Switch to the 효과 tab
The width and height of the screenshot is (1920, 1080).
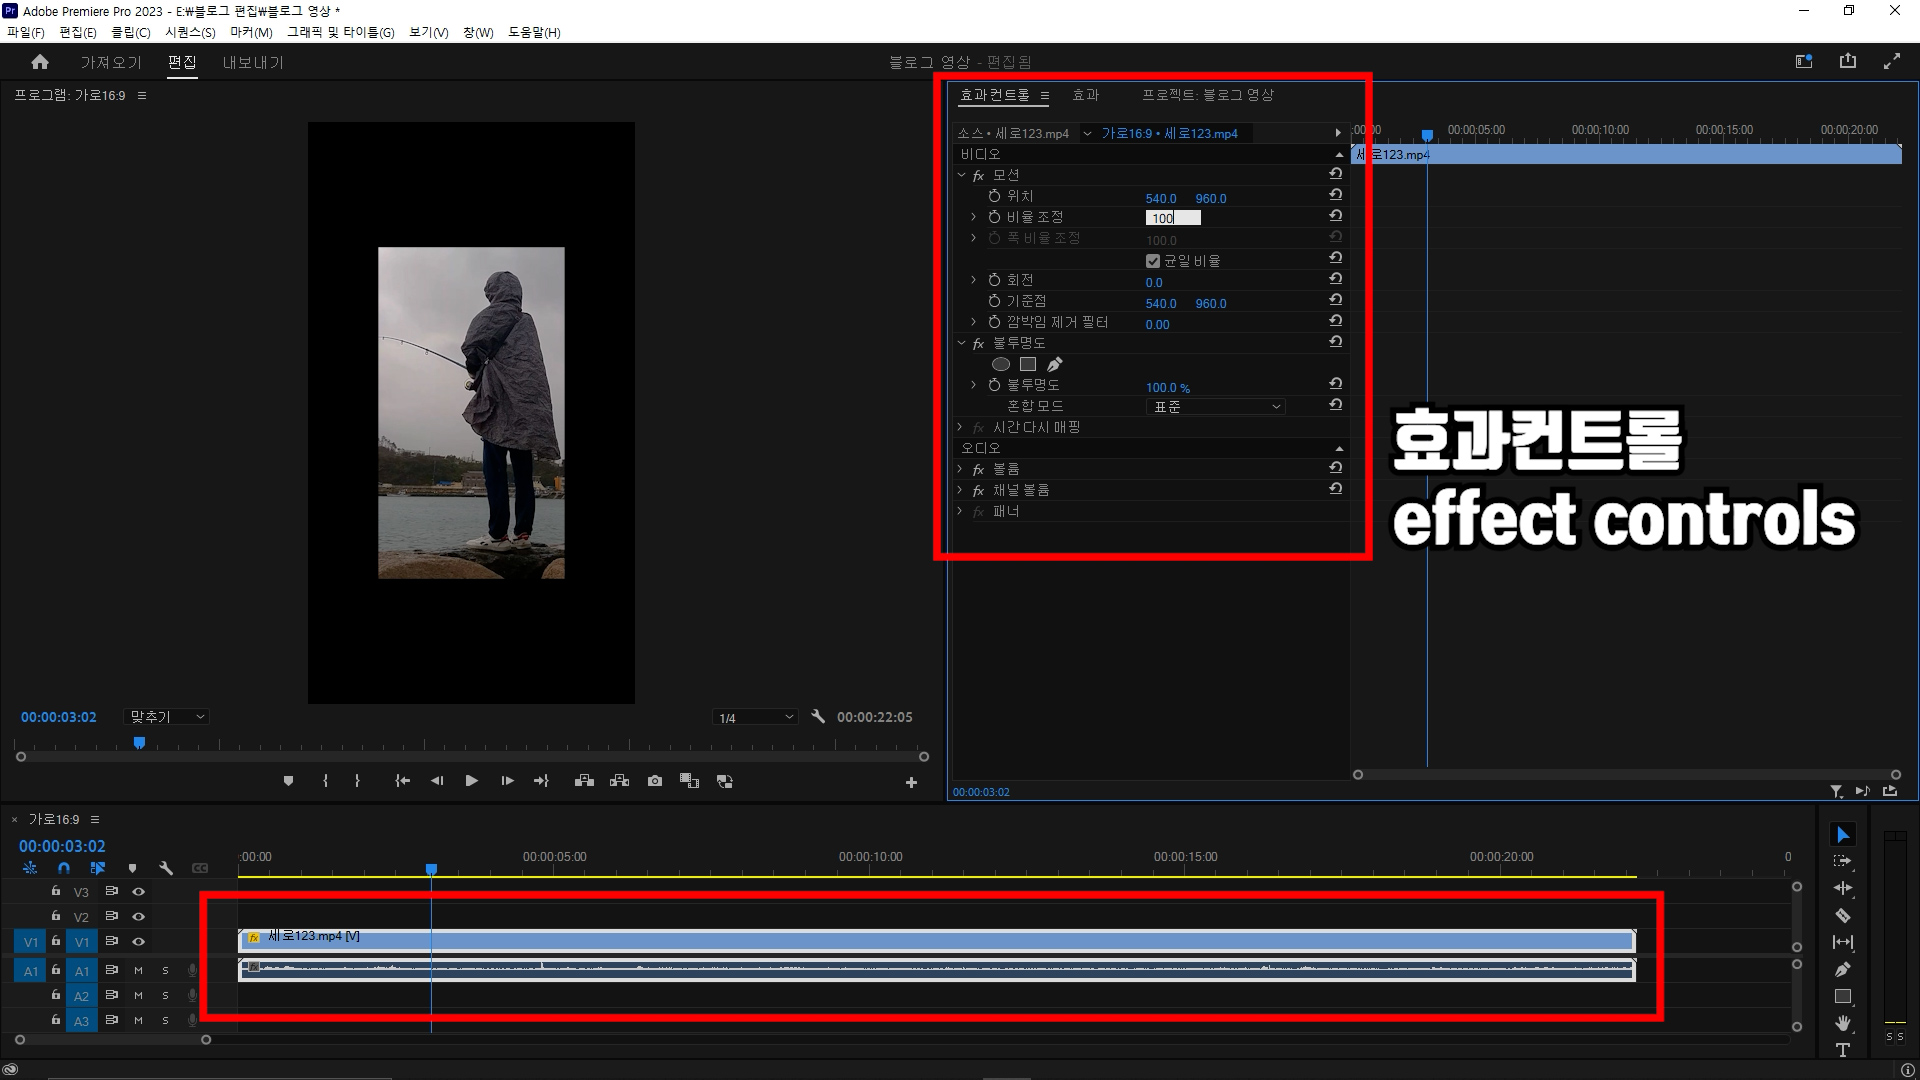point(1085,95)
